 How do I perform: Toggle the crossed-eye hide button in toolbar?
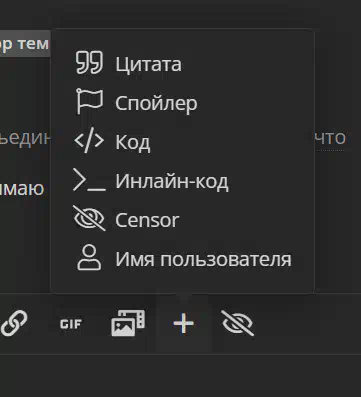pos(237,323)
